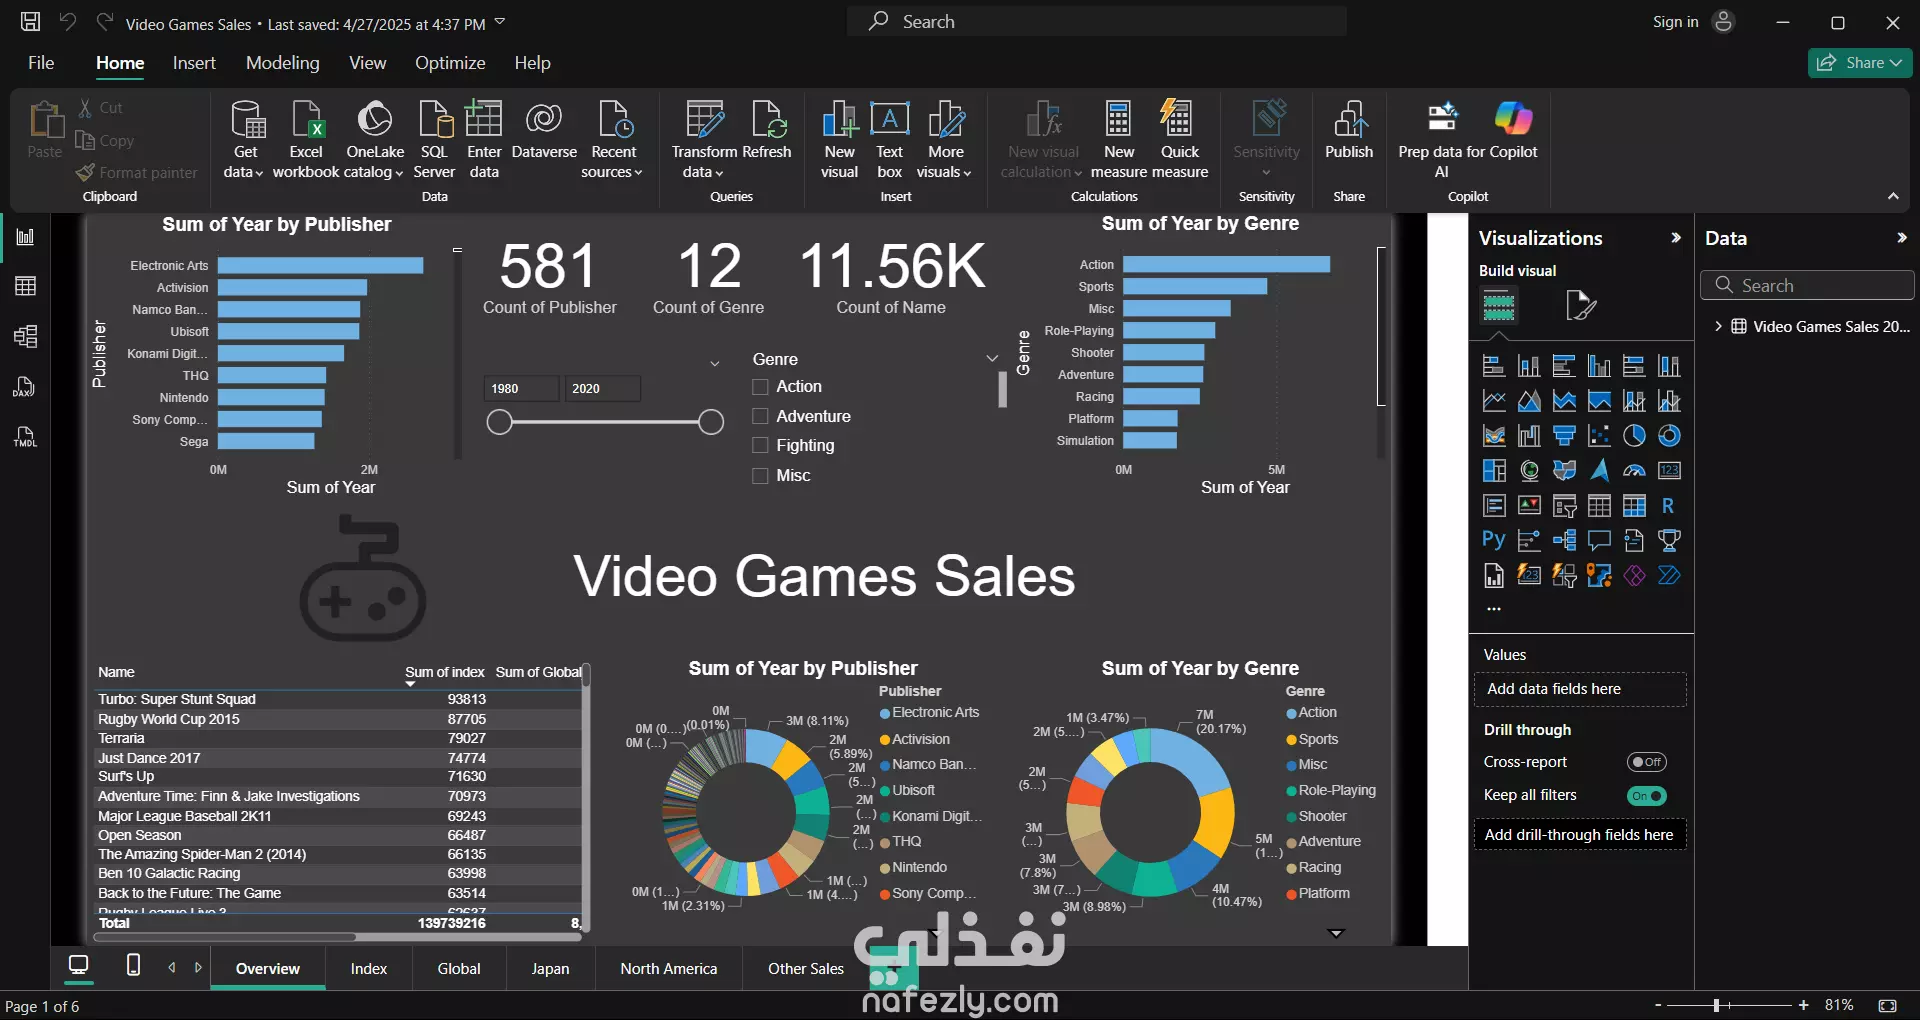Collapse the ribbon
The image size is (1920, 1020).
pyautogui.click(x=1893, y=197)
